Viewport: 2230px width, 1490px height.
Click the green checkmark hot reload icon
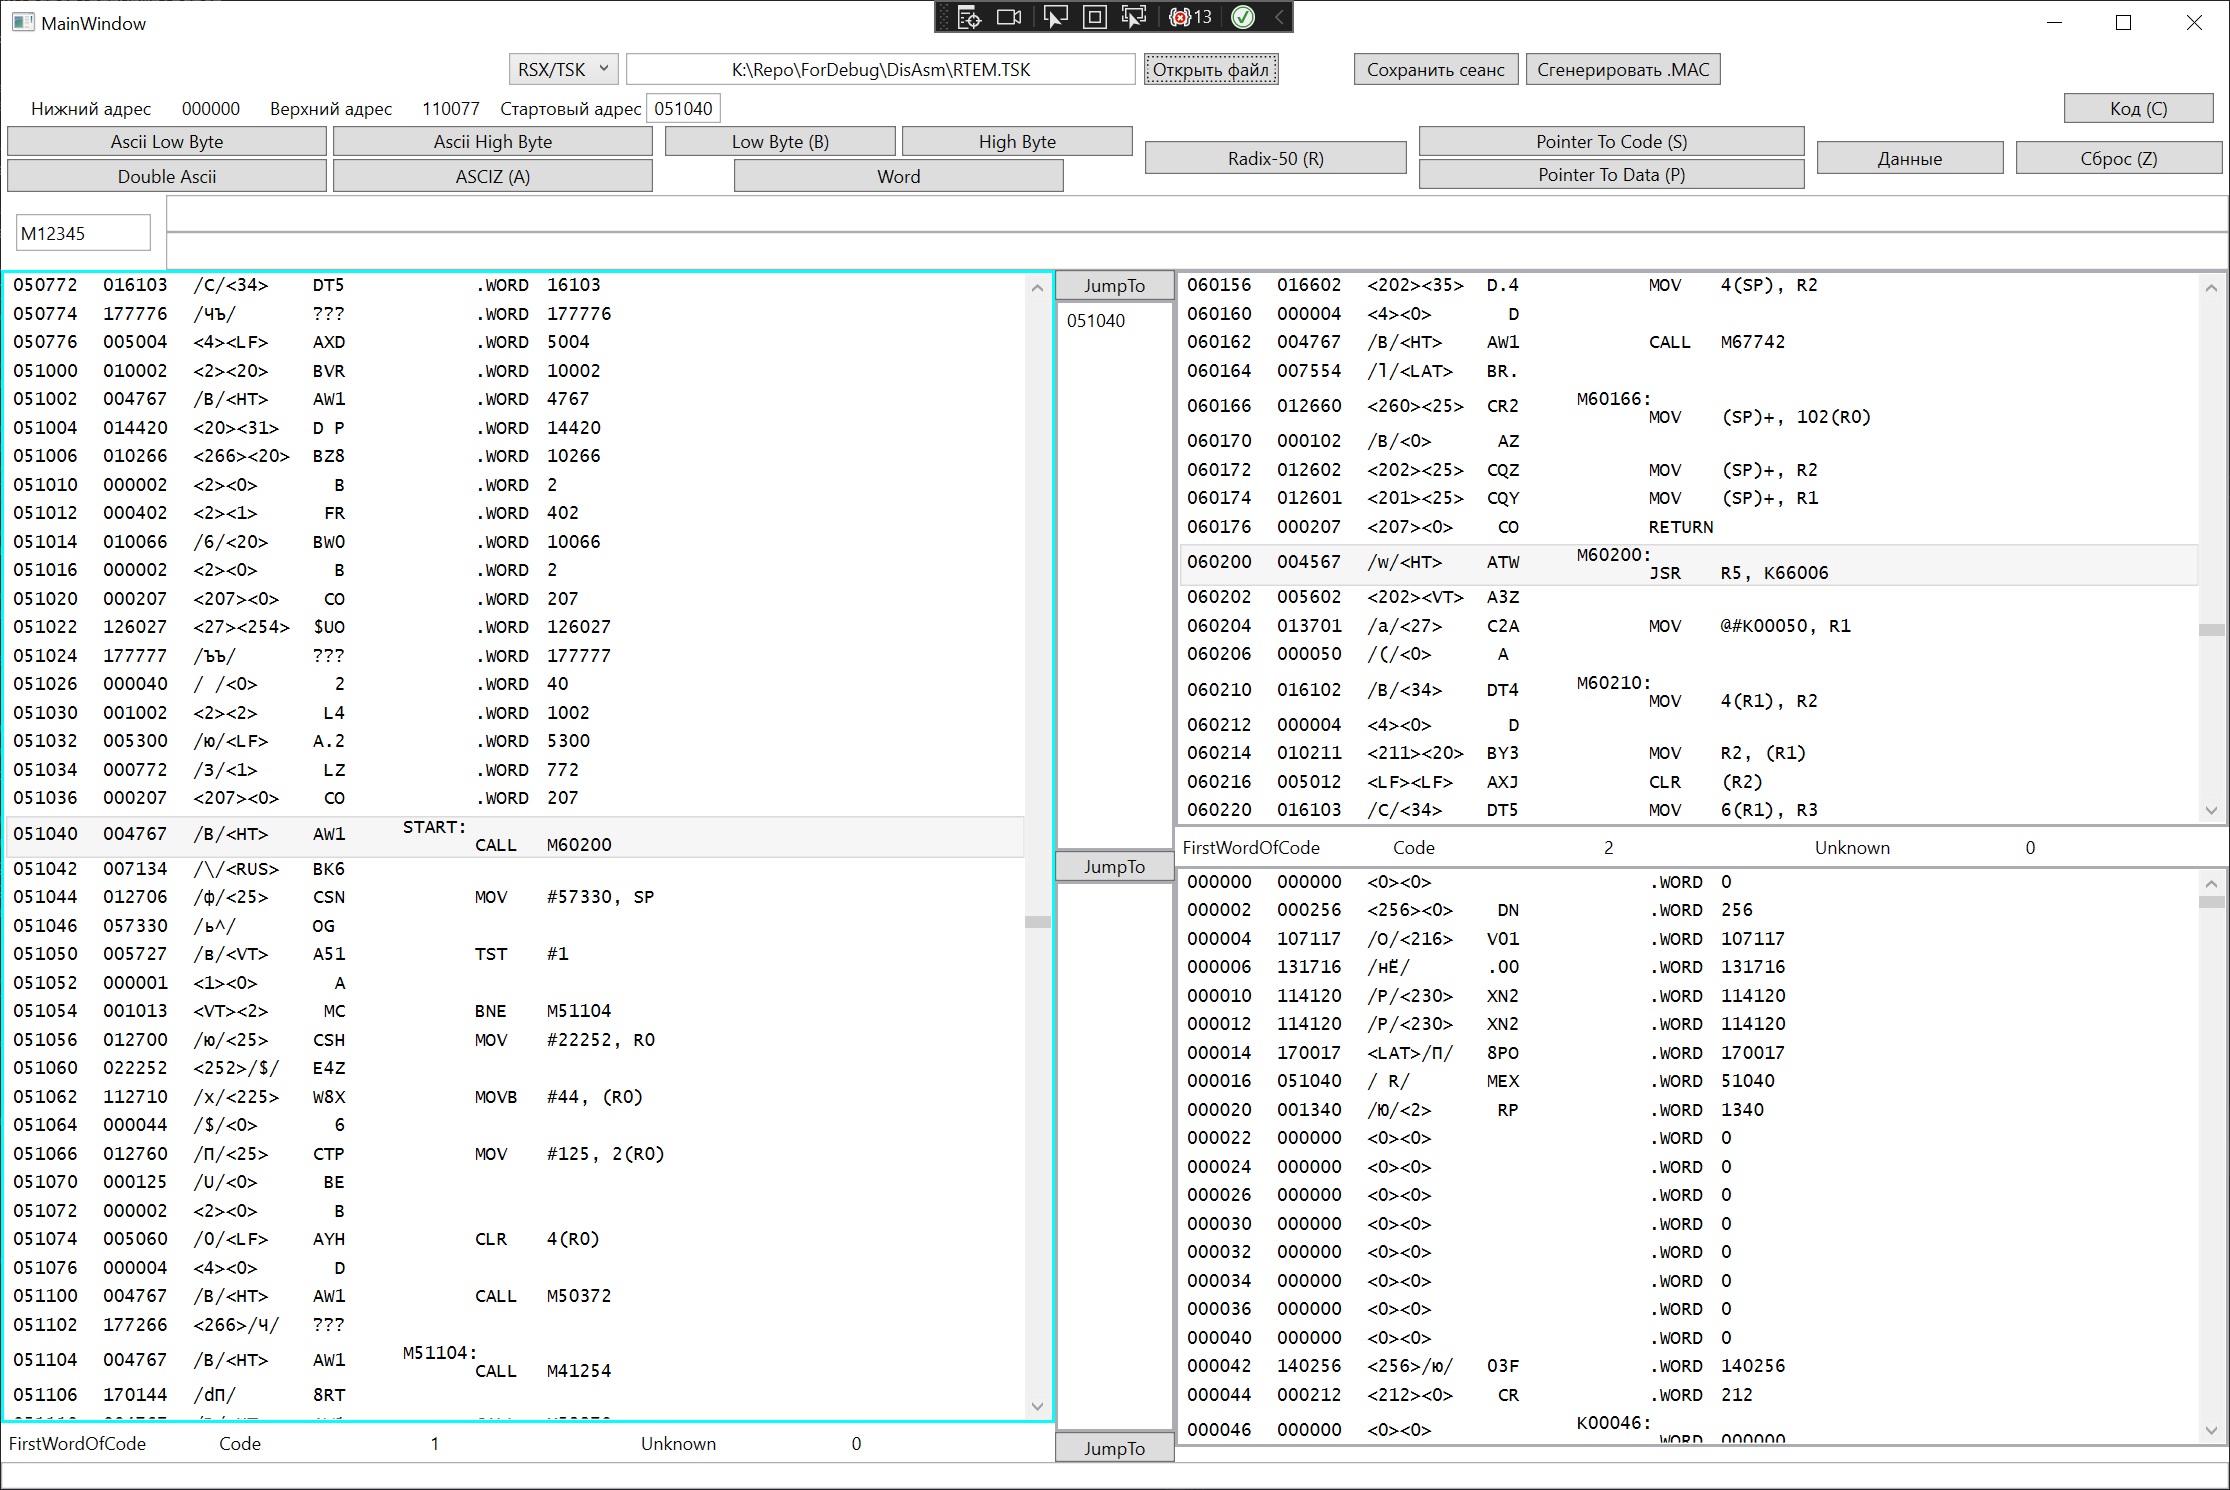[x=1243, y=17]
